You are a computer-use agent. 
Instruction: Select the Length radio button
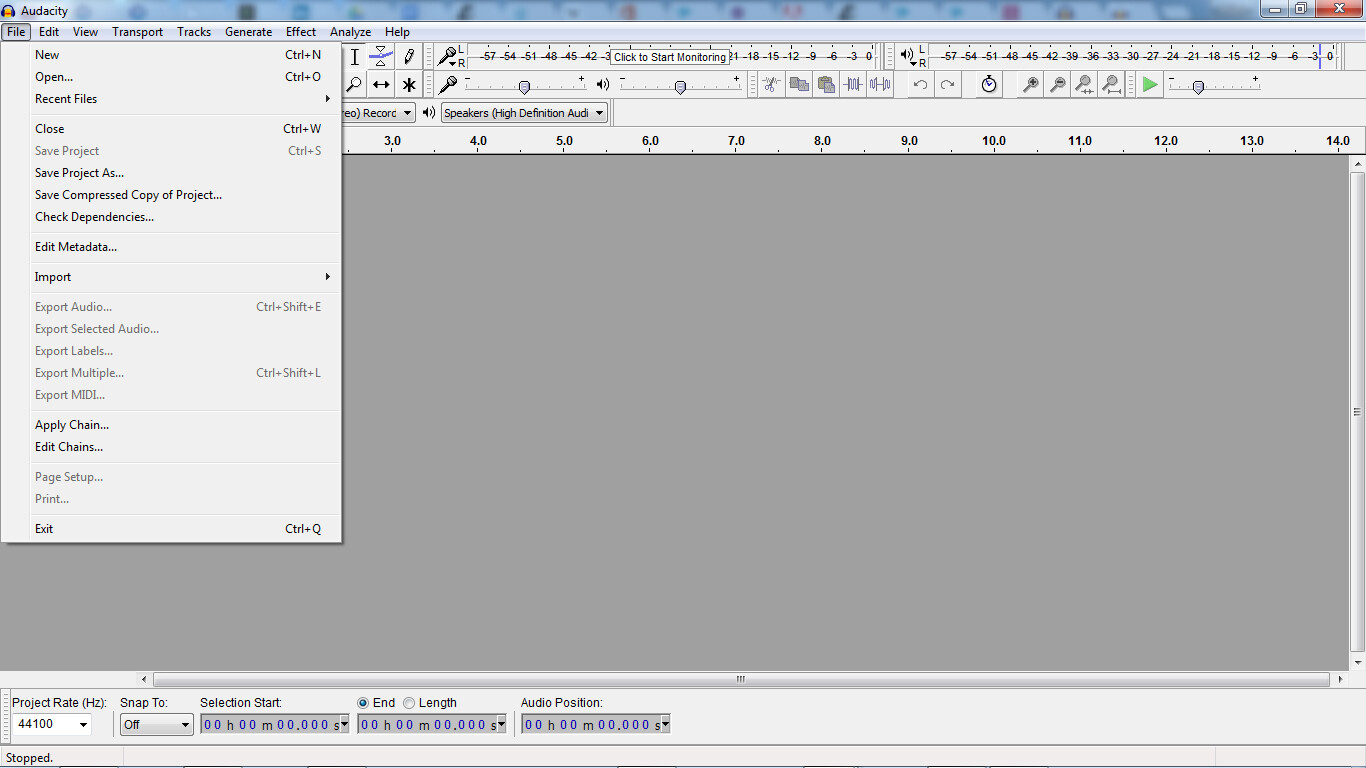(x=408, y=703)
